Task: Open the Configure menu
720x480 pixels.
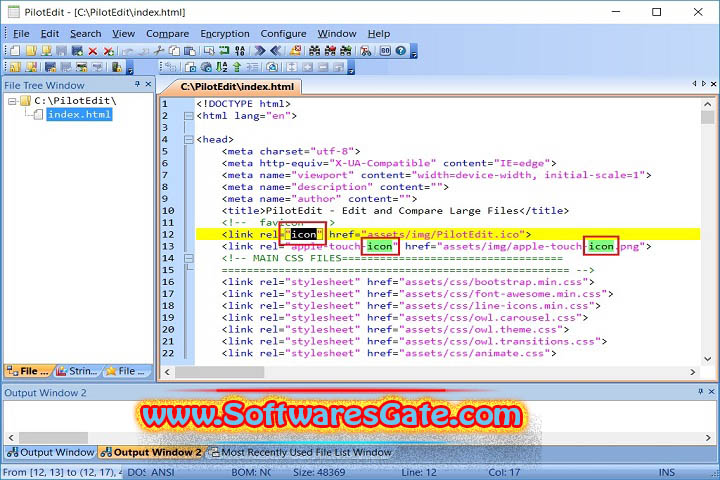Action: click(283, 34)
